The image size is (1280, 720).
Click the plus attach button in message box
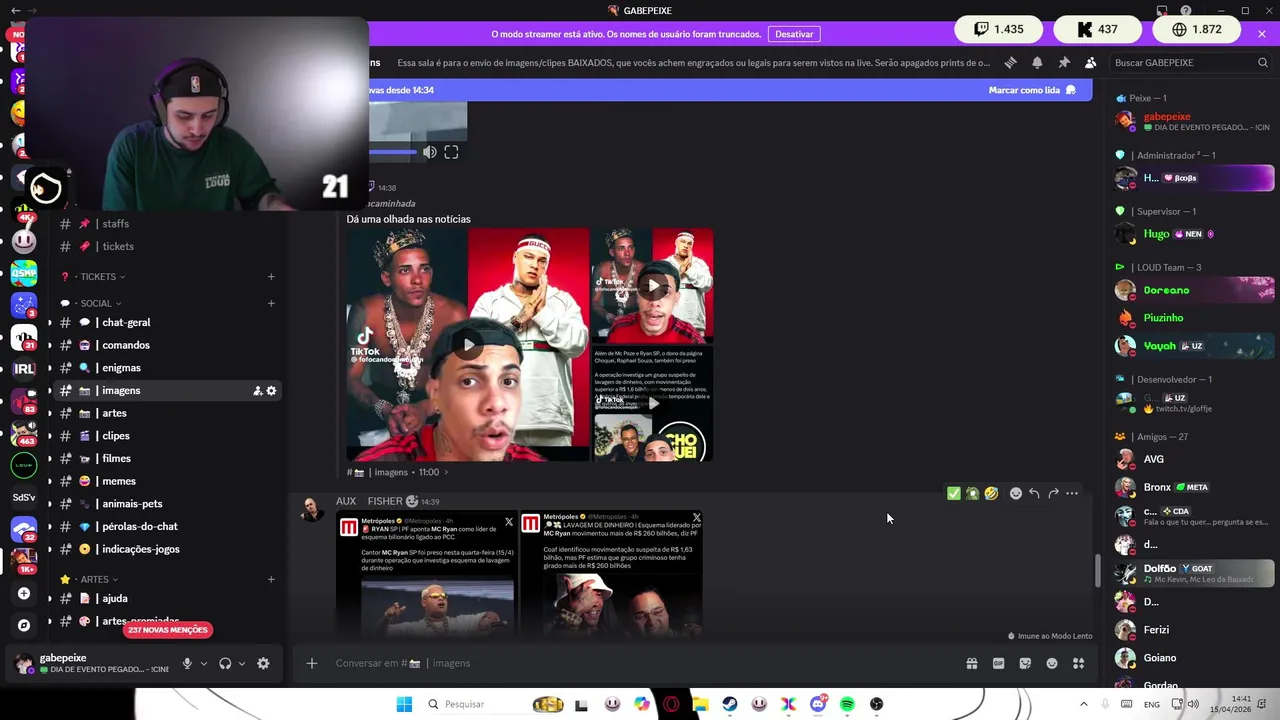311,663
